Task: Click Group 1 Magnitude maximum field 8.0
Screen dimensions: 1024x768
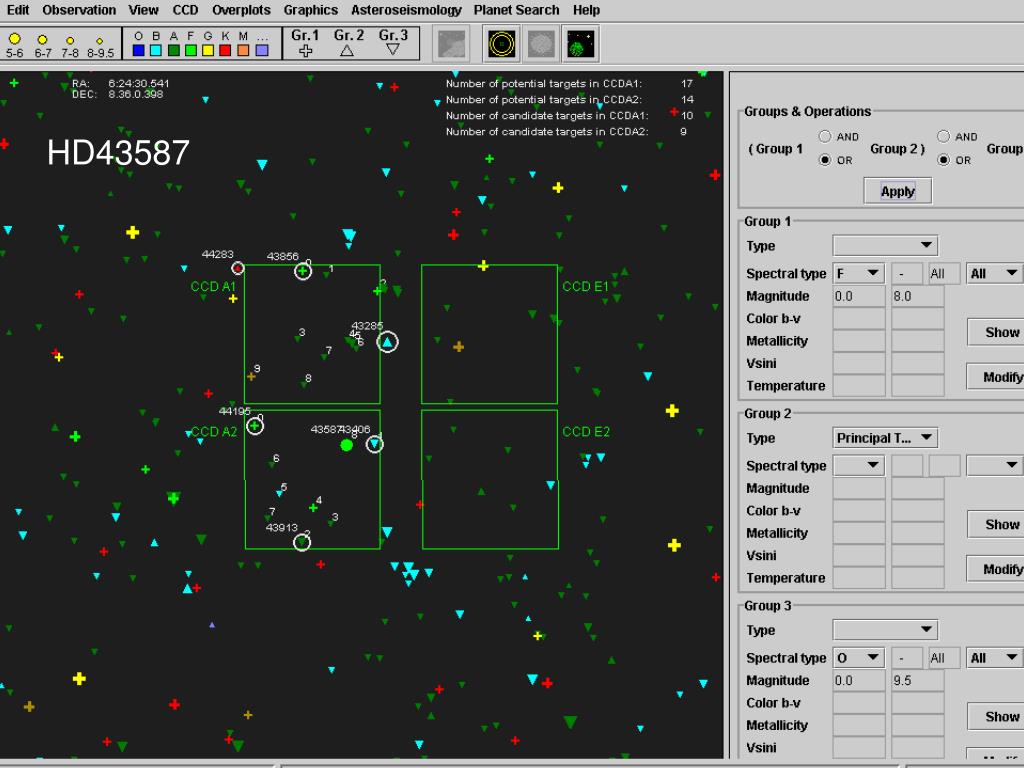Action: pos(918,296)
